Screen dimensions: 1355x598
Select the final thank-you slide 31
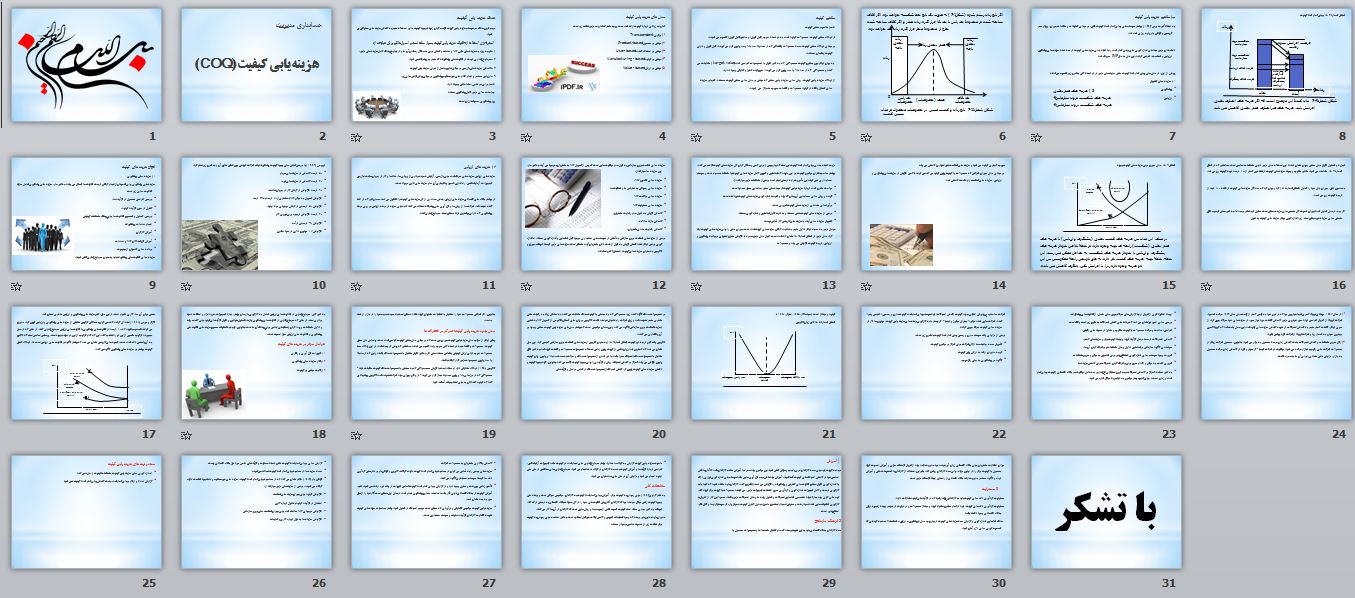click(1106, 512)
